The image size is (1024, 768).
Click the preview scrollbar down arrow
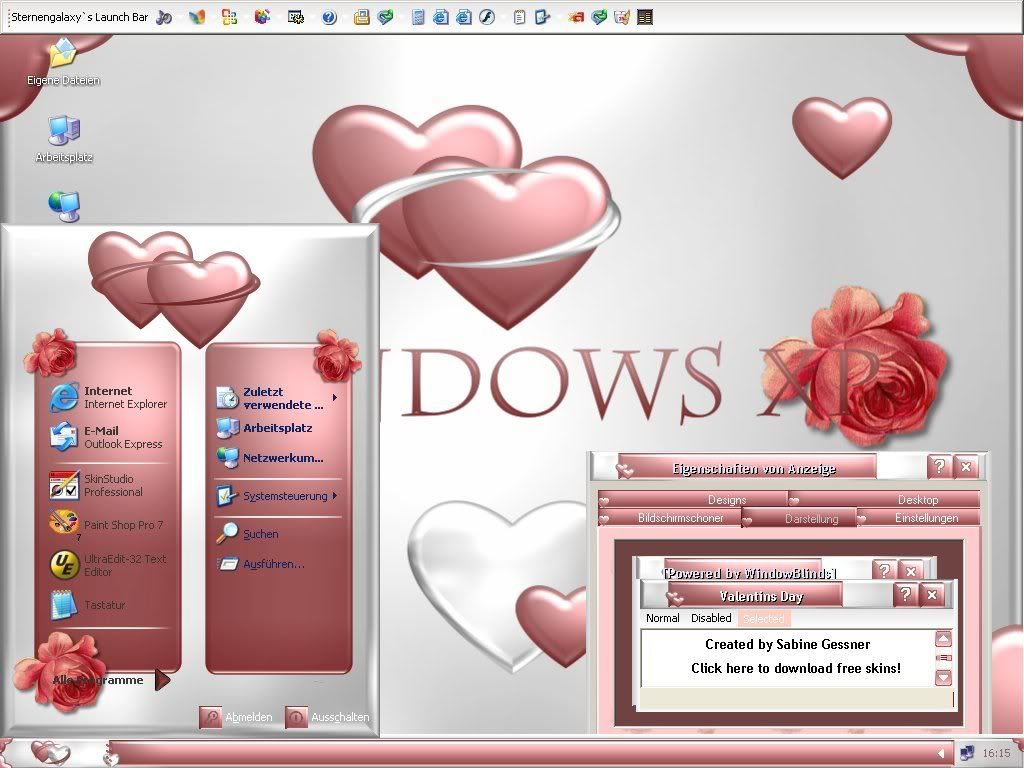(x=944, y=677)
